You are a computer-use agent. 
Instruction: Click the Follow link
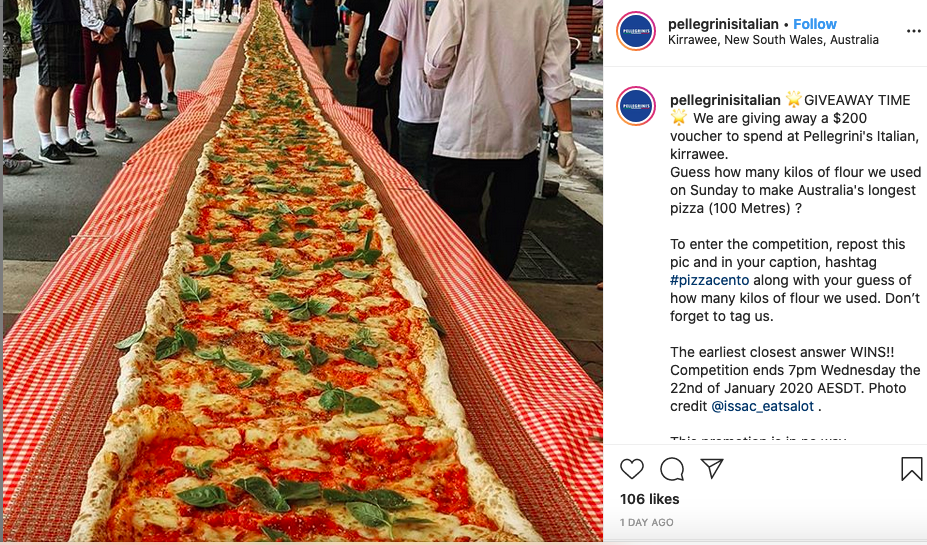pos(815,24)
